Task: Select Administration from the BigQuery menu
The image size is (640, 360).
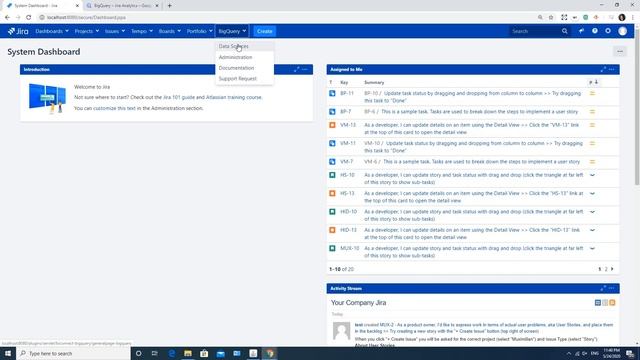Action: [x=244, y=57]
